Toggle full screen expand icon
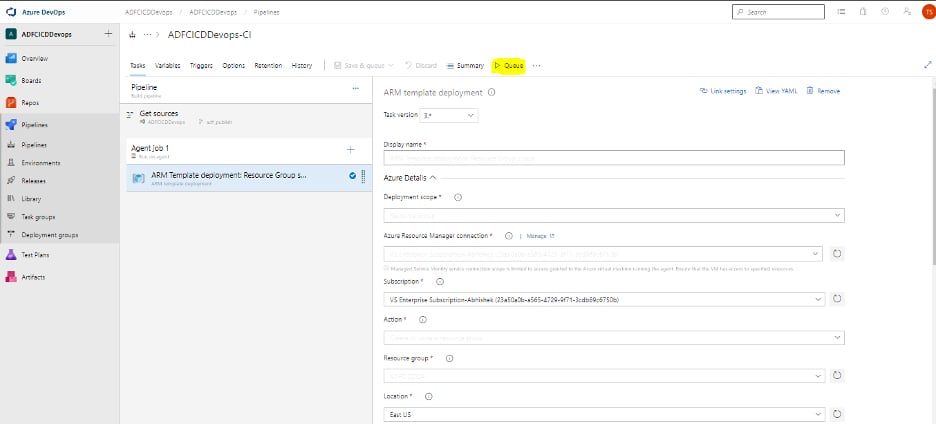 928,64
